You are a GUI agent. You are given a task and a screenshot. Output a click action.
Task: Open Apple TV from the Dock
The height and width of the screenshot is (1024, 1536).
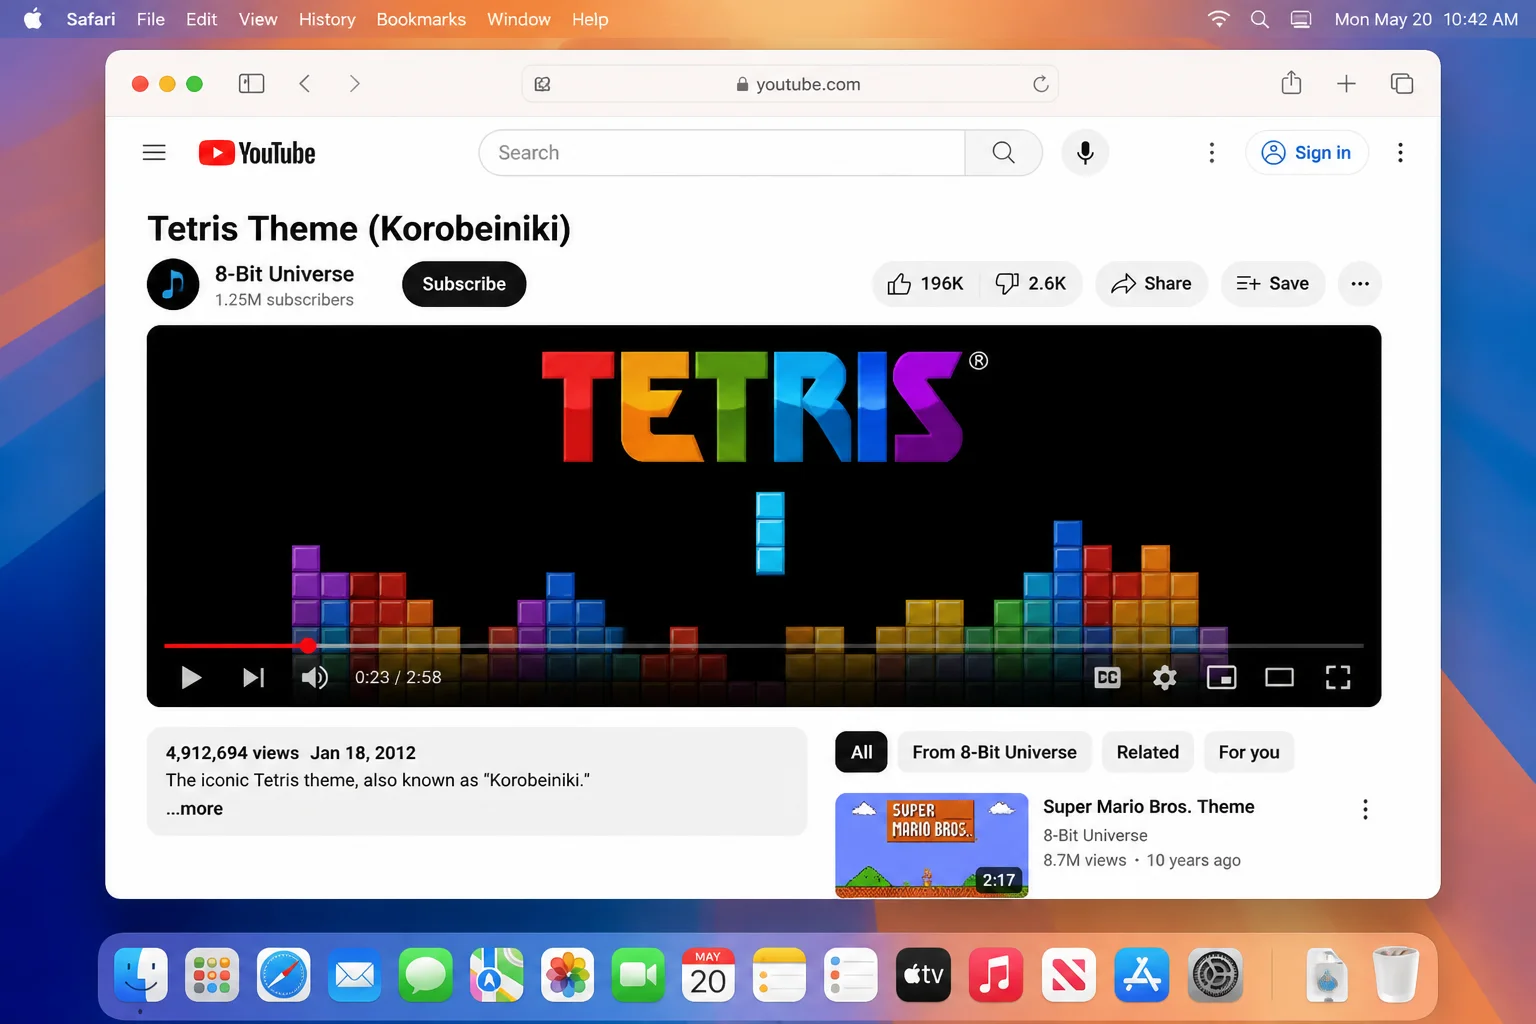tap(924, 975)
